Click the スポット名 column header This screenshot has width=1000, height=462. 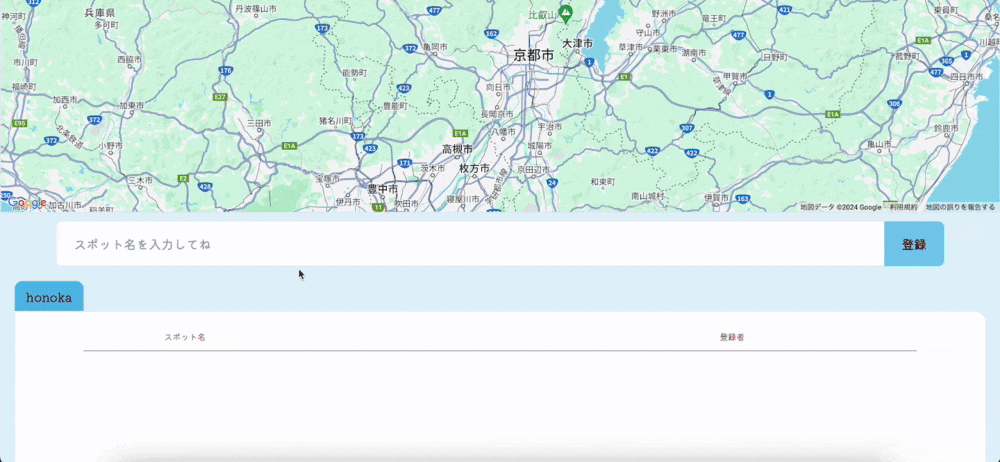tap(185, 337)
